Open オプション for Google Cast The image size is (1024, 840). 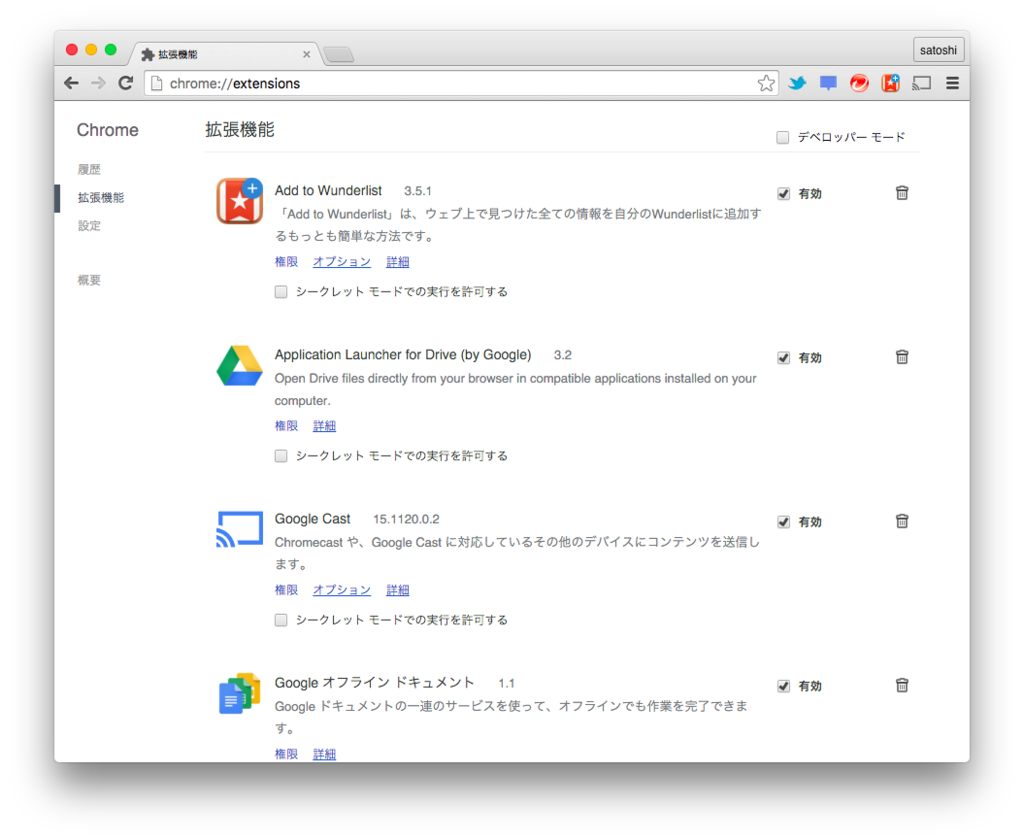342,589
